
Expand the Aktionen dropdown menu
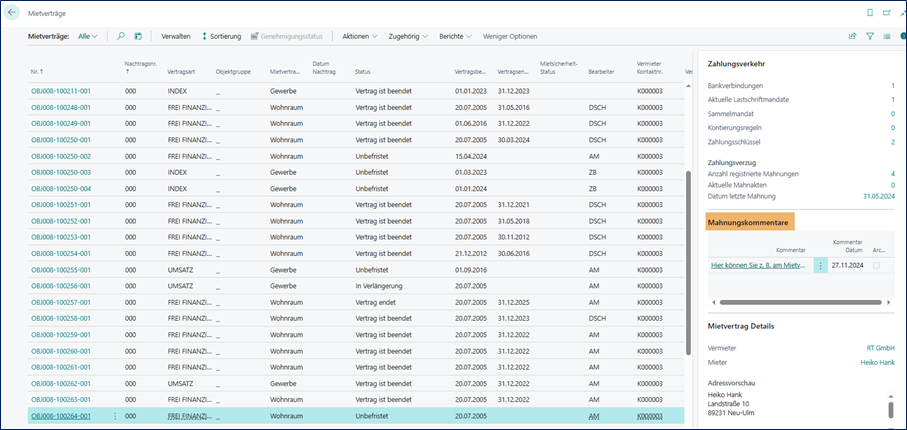359,36
